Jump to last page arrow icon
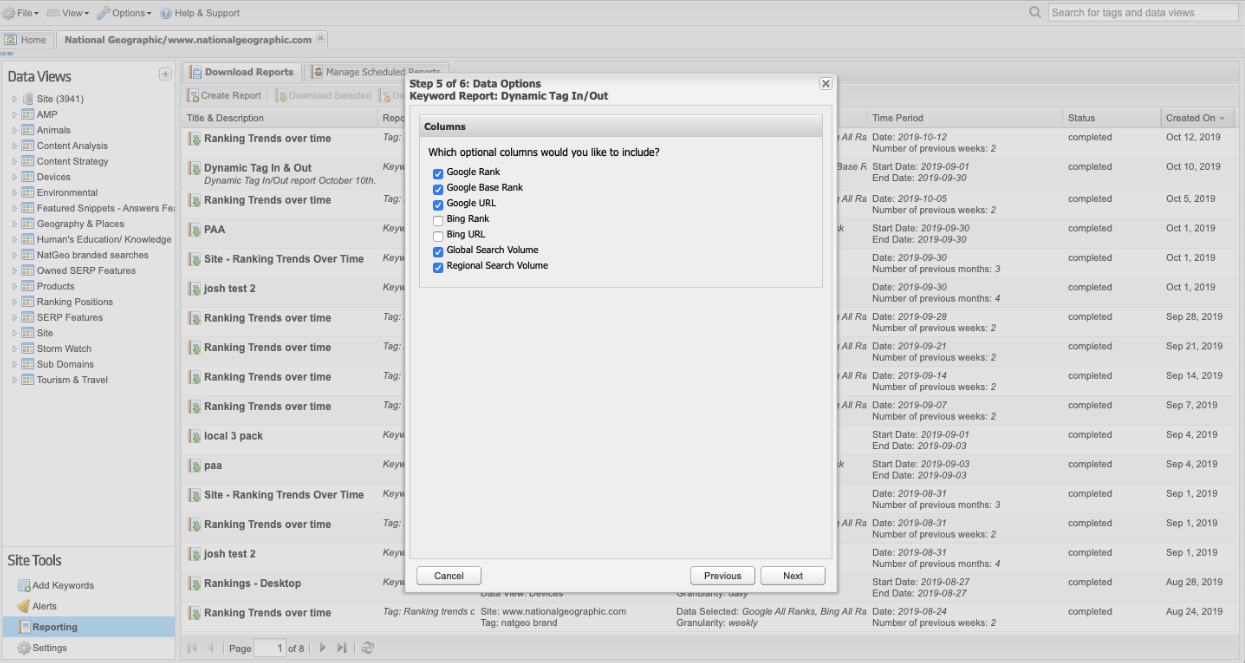The width and height of the screenshot is (1245, 663). click(342, 648)
